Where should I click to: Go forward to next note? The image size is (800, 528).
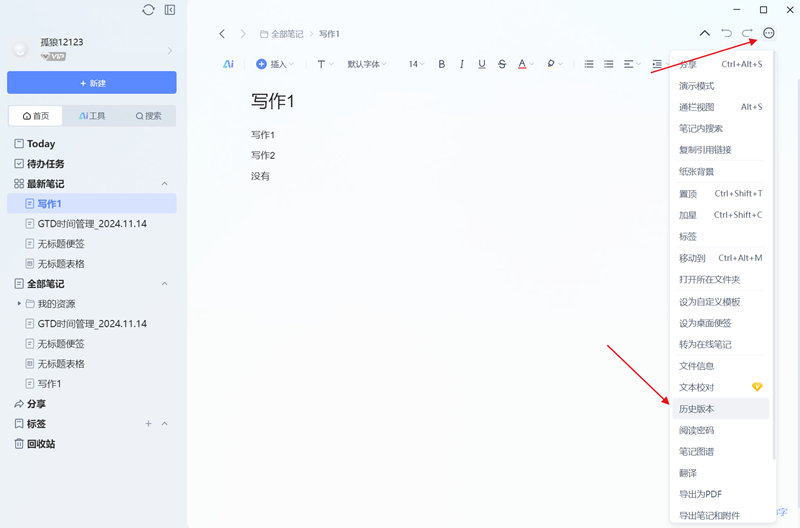(243, 34)
